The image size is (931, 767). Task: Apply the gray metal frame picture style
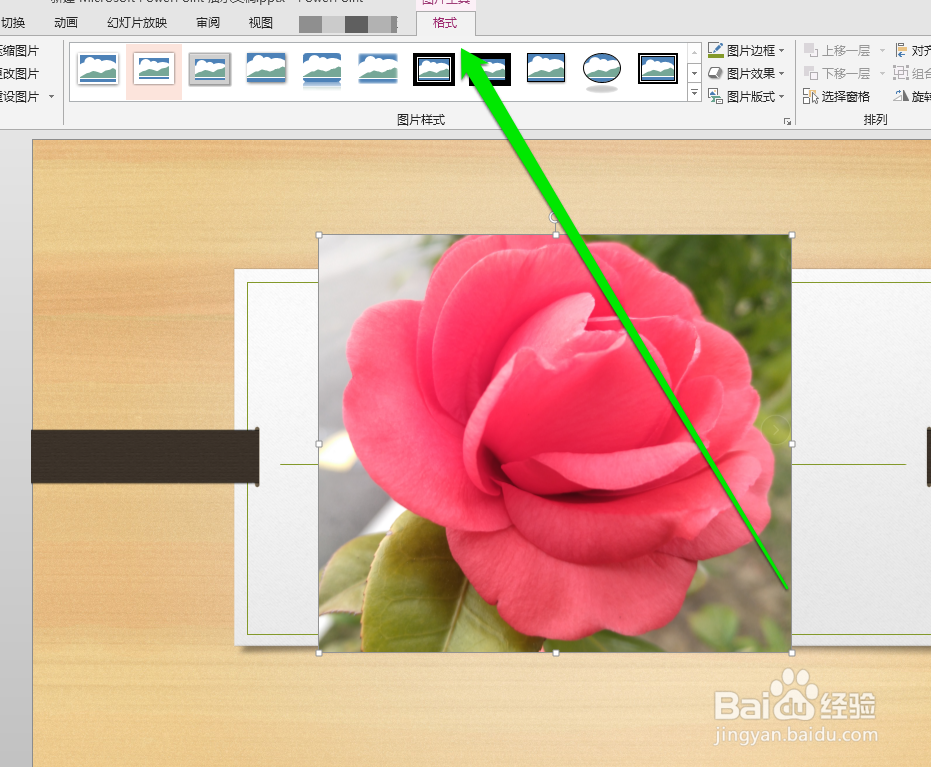tap(210, 68)
